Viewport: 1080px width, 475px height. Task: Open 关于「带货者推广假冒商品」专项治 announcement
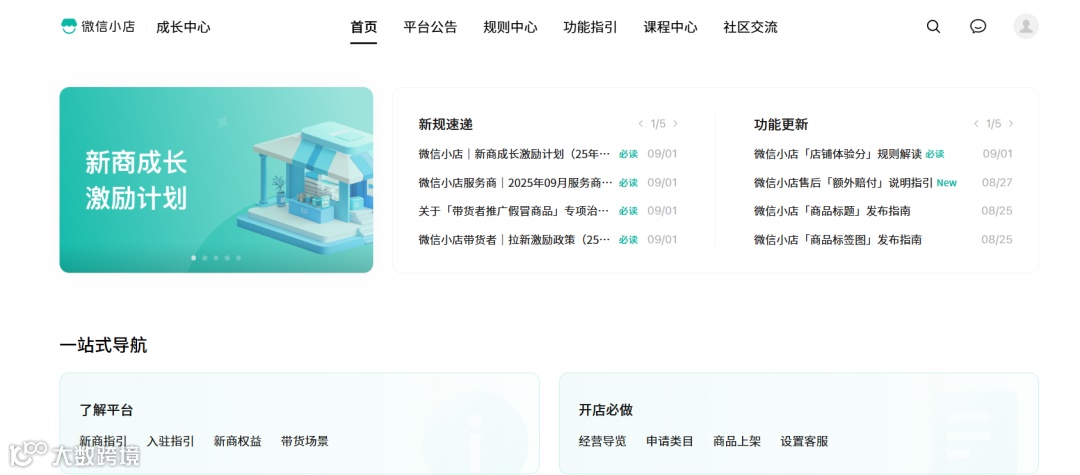click(x=514, y=211)
